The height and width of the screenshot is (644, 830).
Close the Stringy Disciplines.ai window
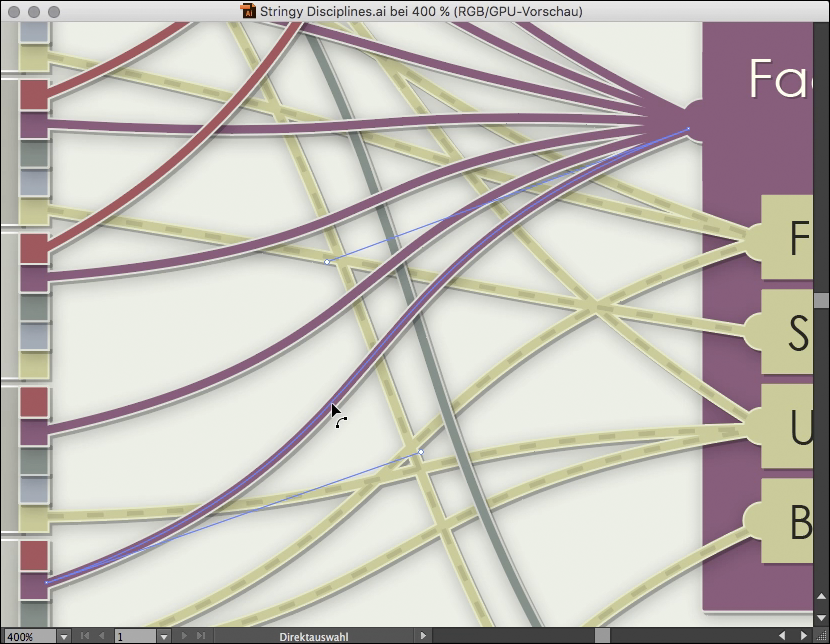14,12
